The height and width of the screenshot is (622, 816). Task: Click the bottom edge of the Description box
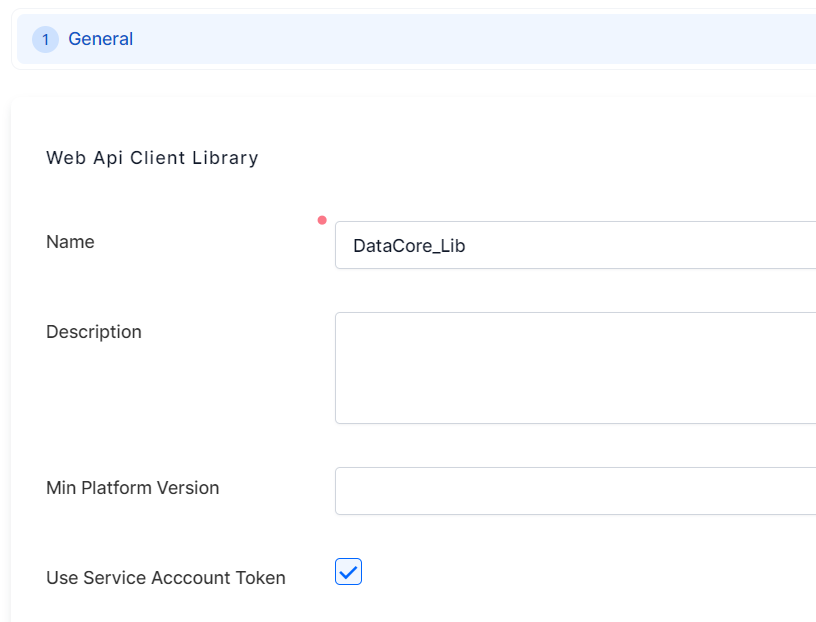point(575,423)
